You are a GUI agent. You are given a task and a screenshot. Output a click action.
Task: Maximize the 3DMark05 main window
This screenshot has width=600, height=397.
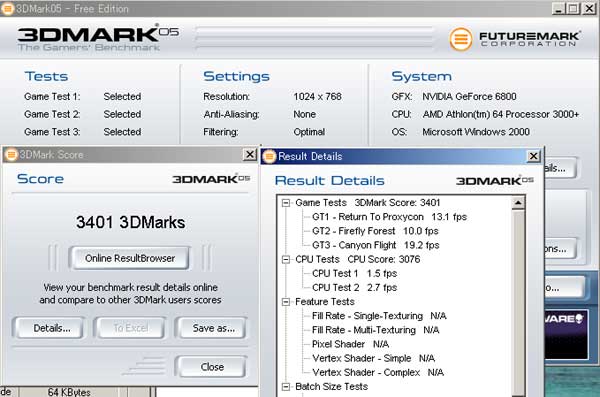573,8
